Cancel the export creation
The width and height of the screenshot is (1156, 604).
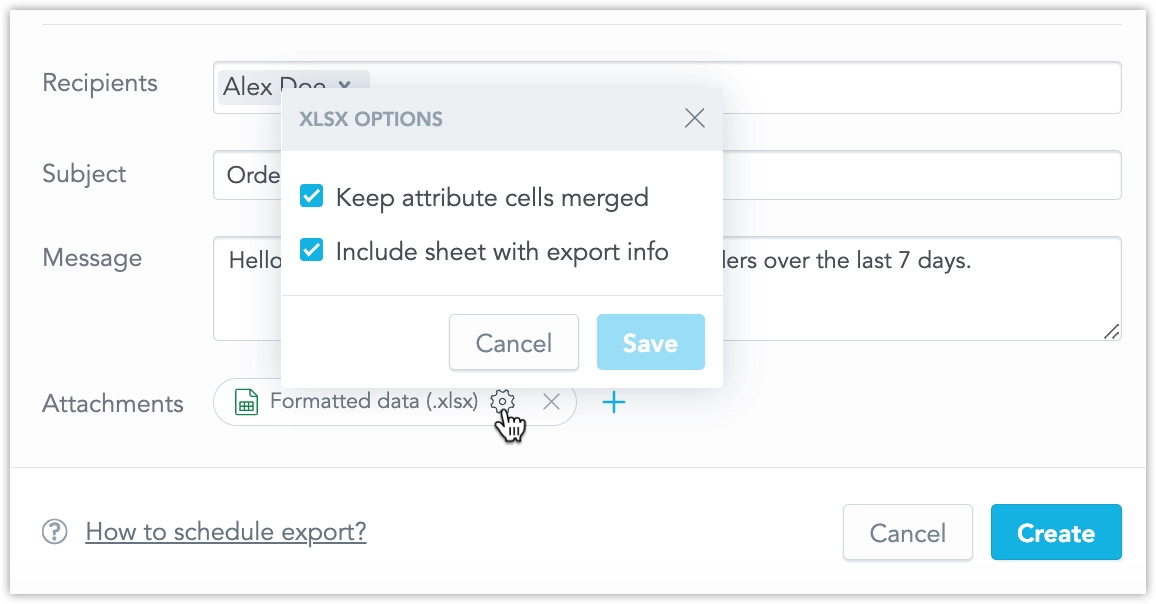[907, 532]
